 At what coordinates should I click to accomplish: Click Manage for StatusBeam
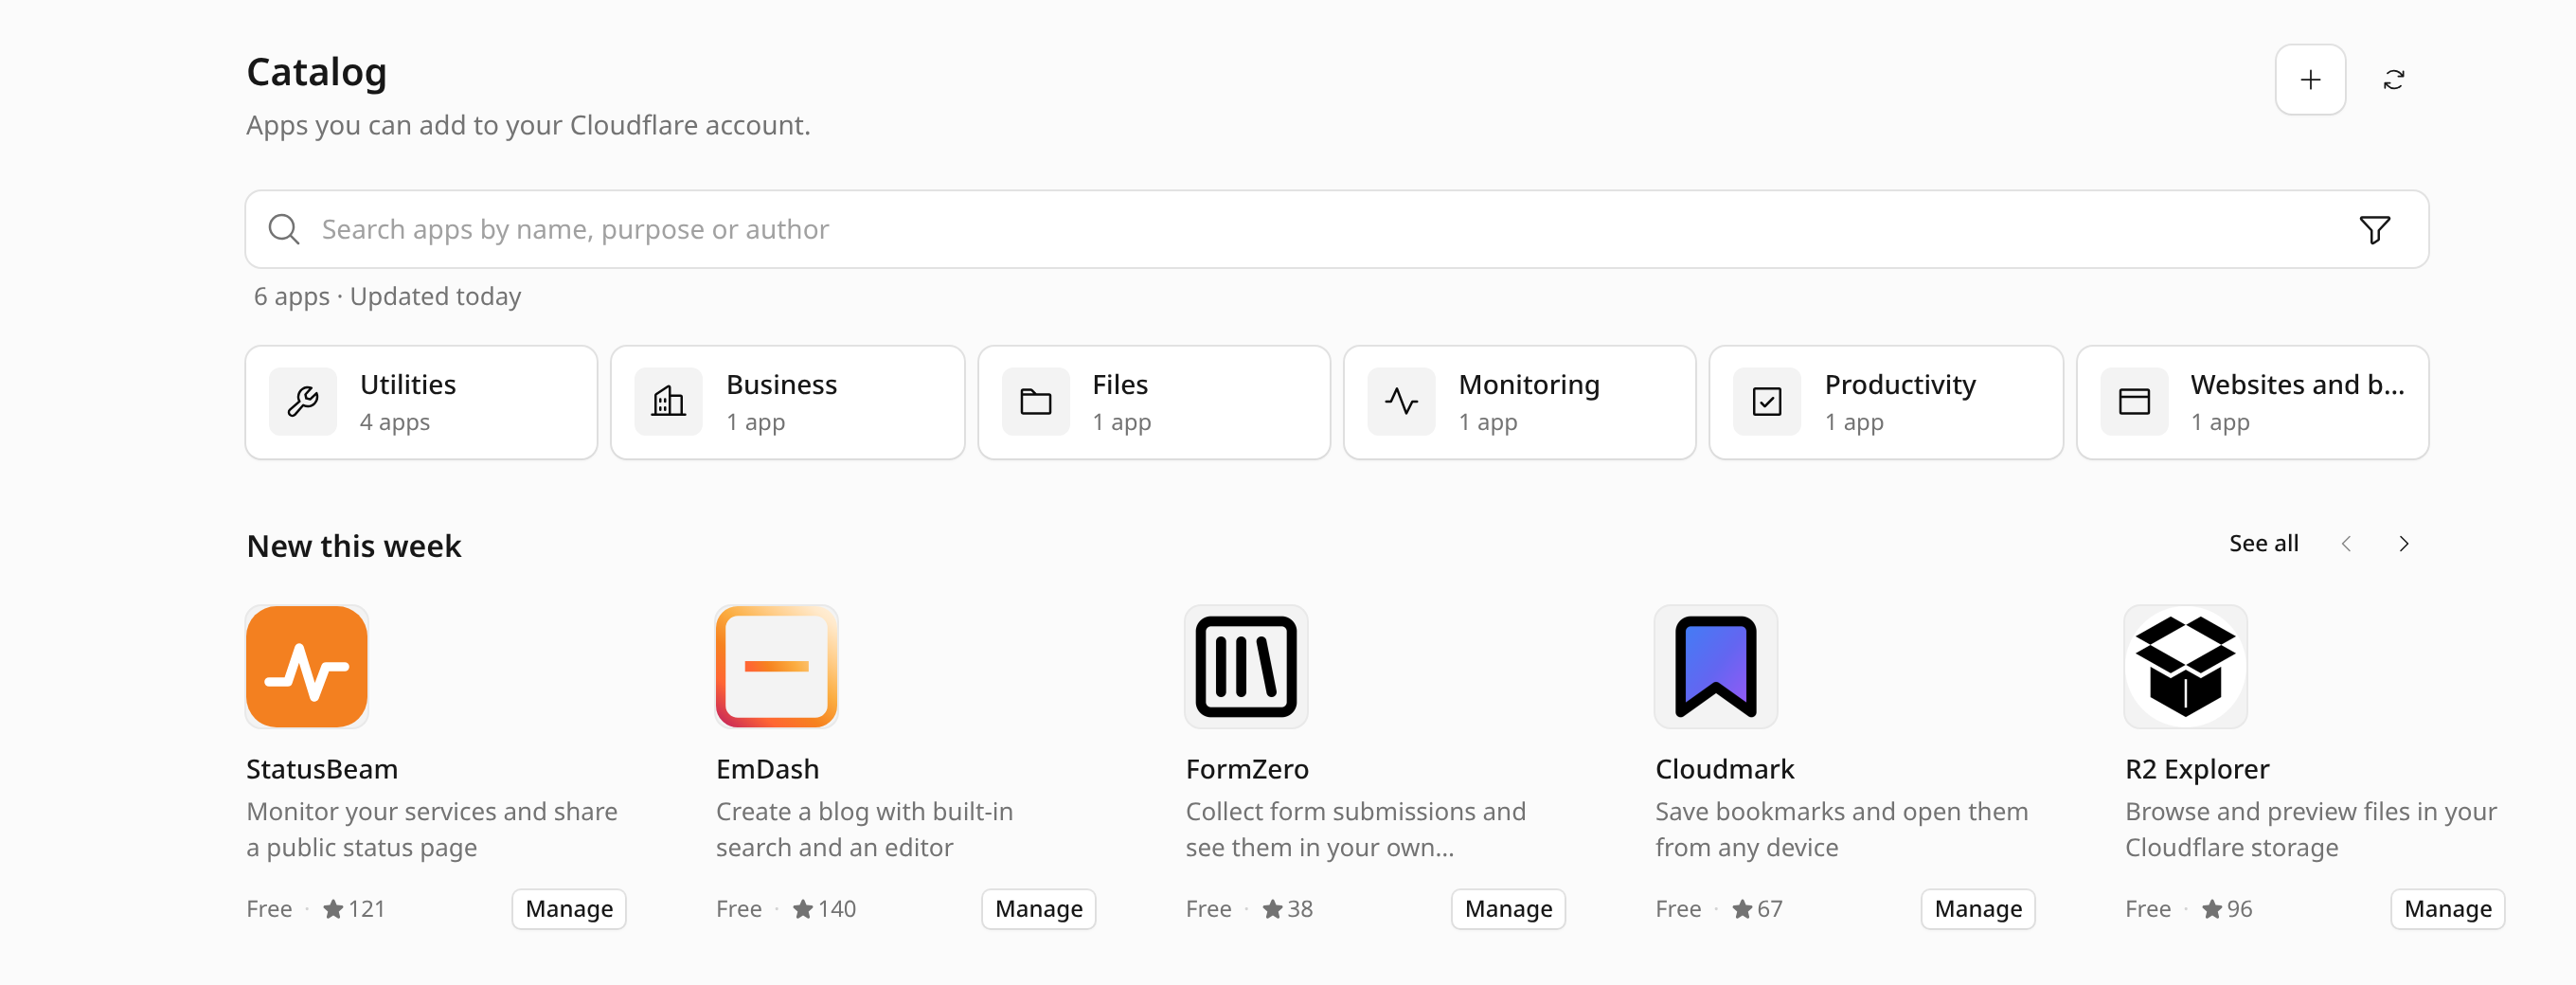[x=569, y=910]
